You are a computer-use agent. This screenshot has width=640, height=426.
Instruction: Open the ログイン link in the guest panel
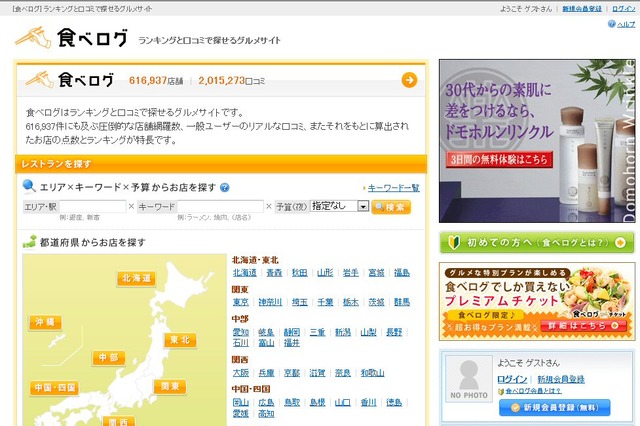[512, 379]
